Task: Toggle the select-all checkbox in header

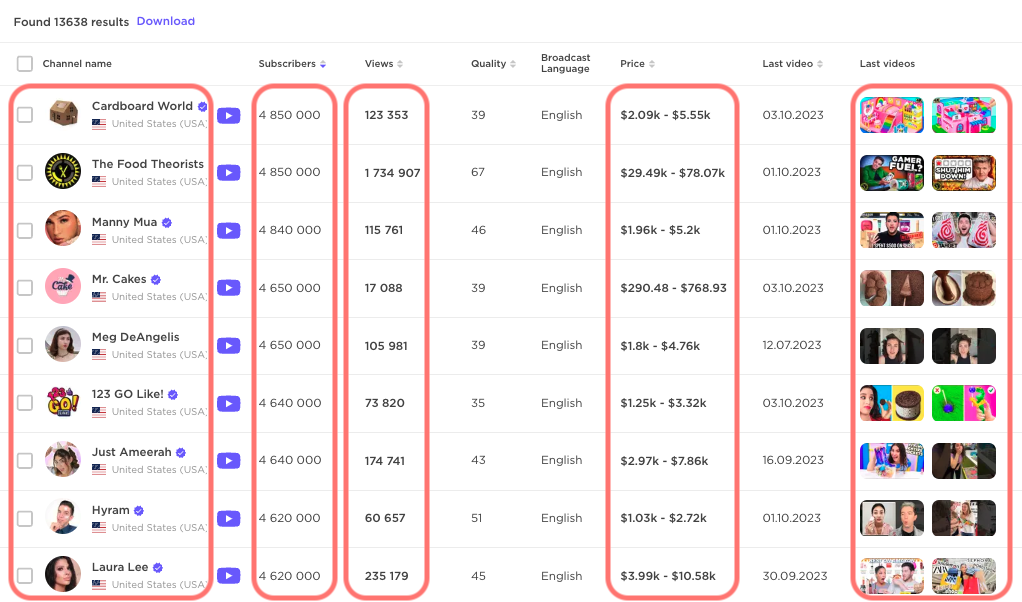Action: point(25,64)
